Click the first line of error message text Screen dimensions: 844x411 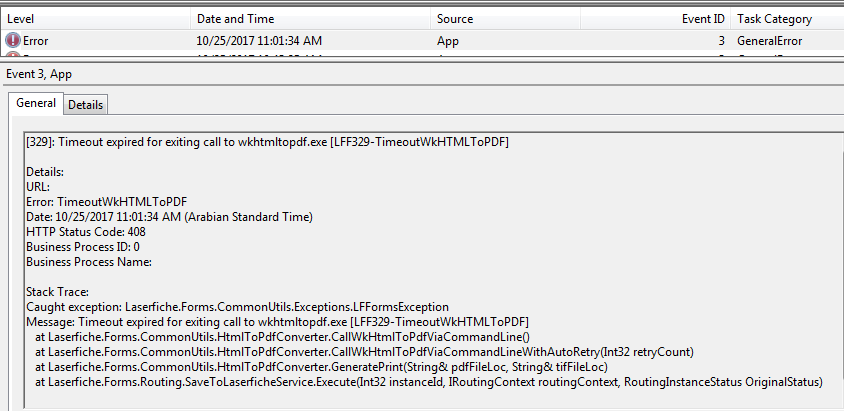click(268, 142)
